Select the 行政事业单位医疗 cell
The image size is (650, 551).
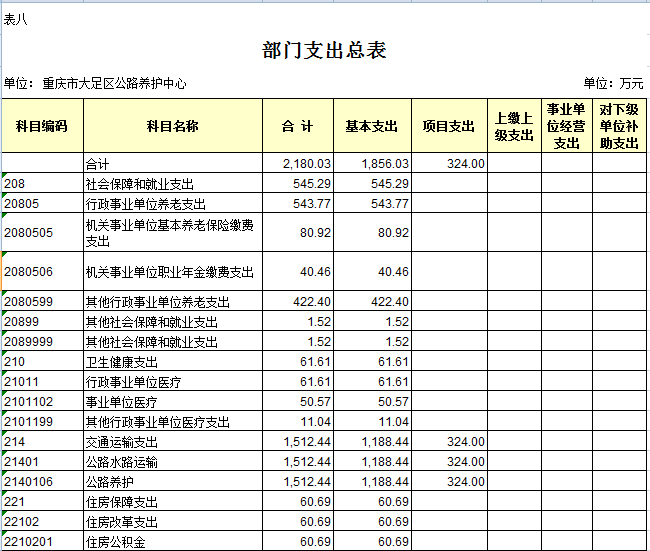tap(173, 381)
